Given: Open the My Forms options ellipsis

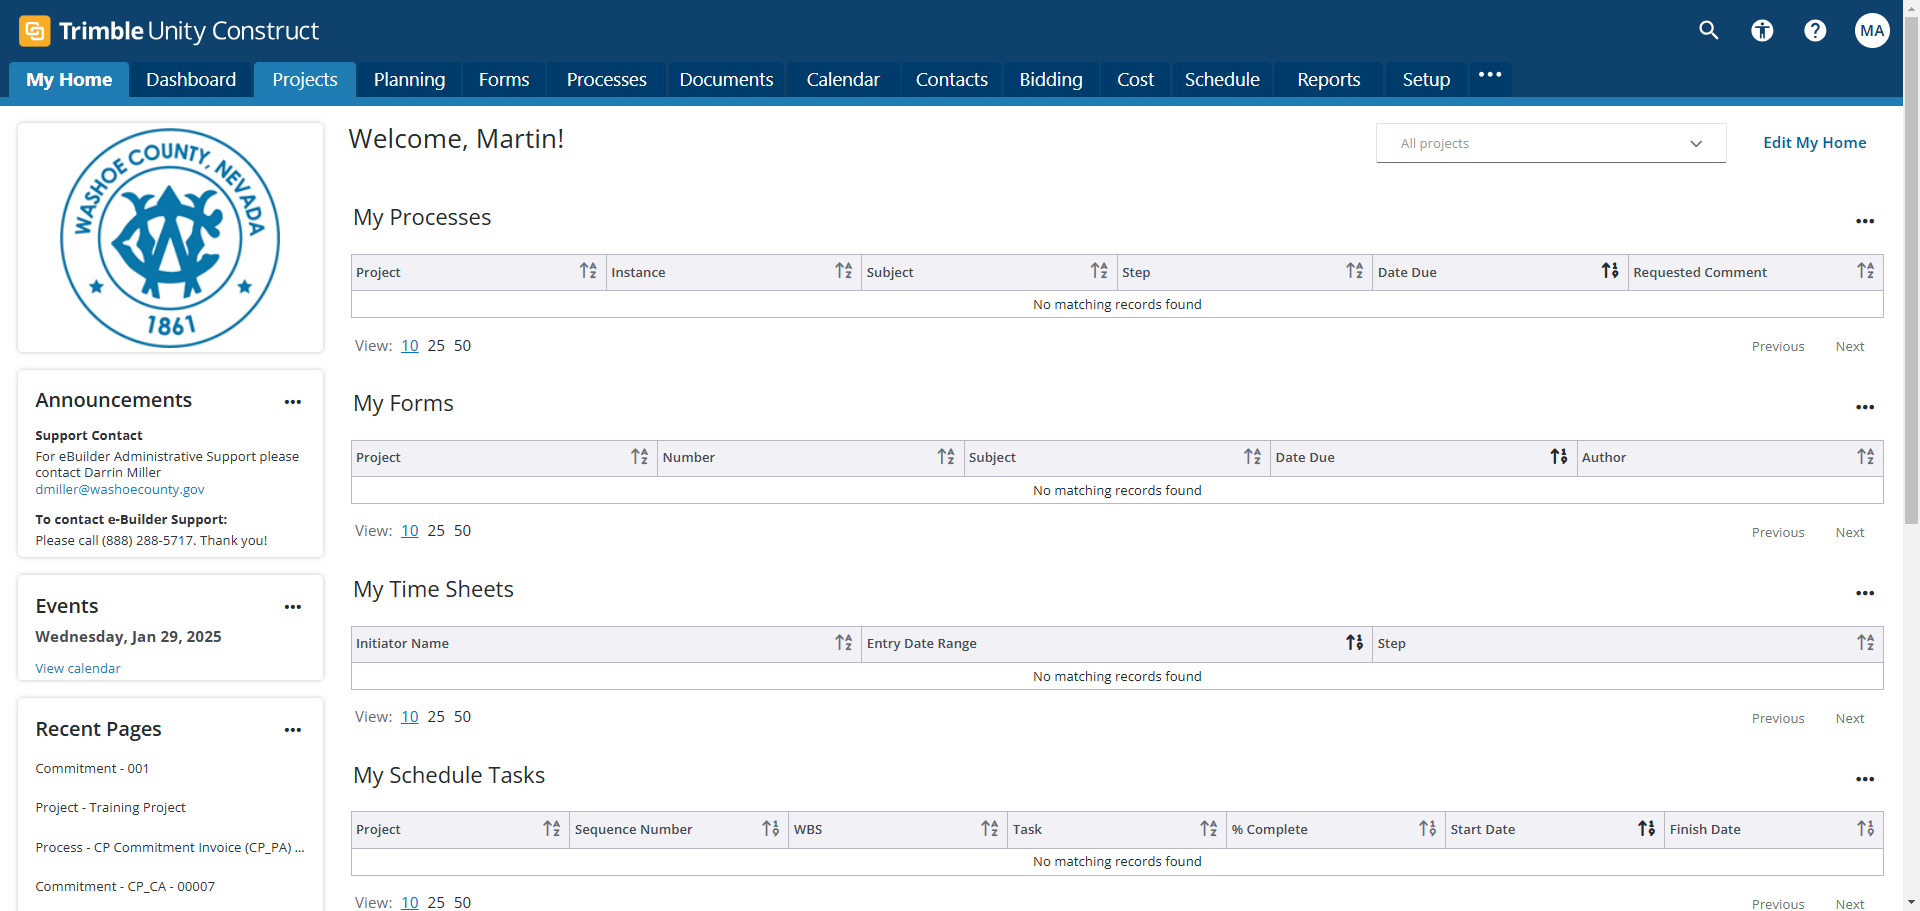Looking at the screenshot, I should coord(1865,407).
